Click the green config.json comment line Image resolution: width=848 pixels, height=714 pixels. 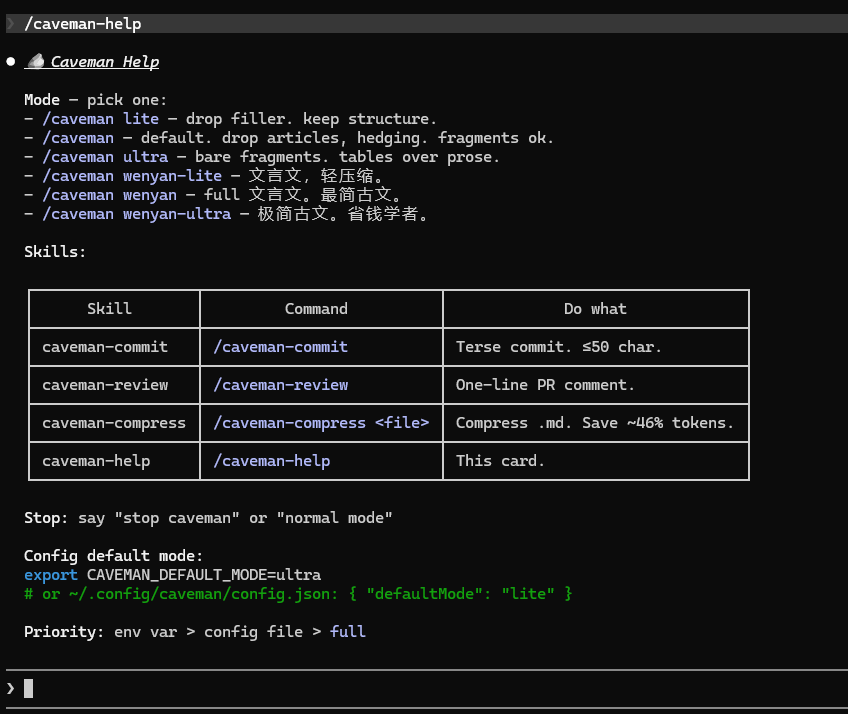point(298,594)
